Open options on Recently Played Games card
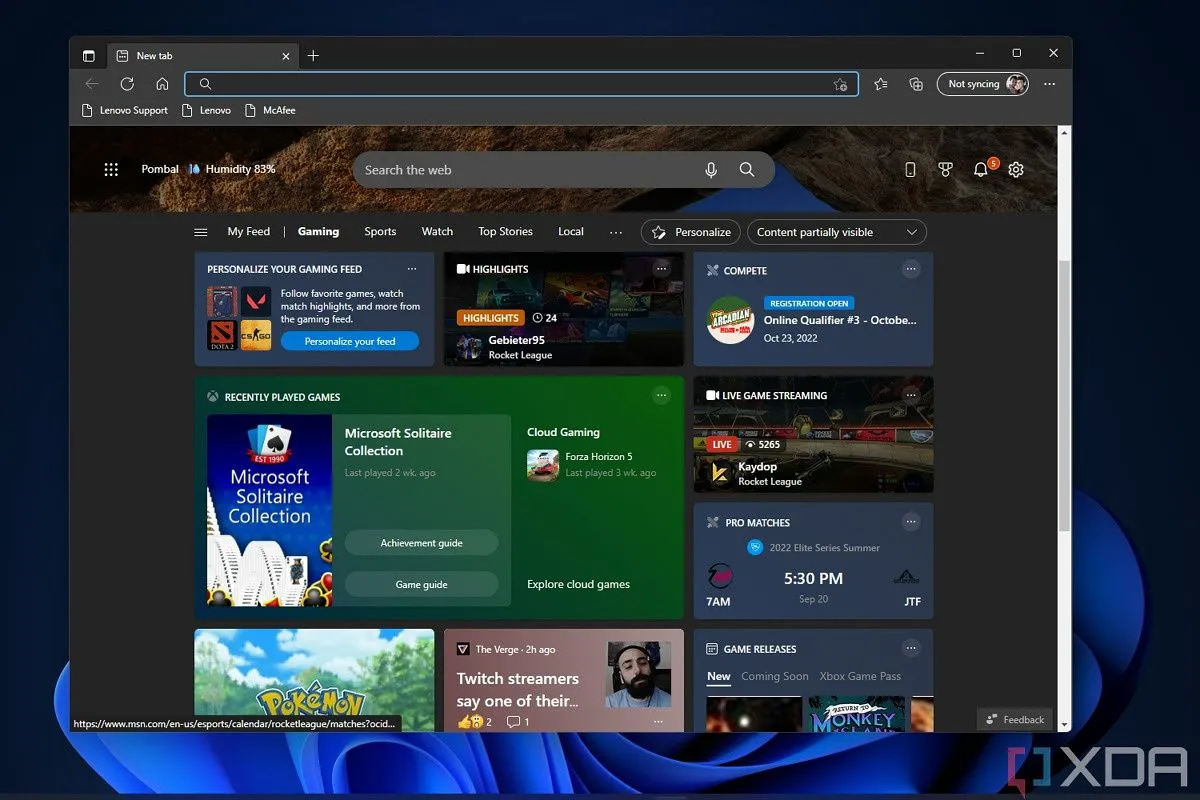The height and width of the screenshot is (800, 1200). (661, 395)
